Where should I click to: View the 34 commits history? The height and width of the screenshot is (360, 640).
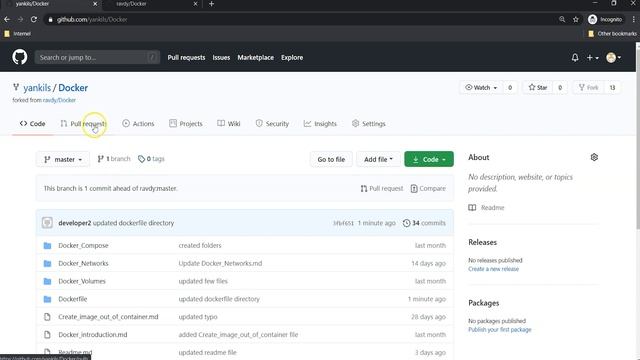coord(424,223)
